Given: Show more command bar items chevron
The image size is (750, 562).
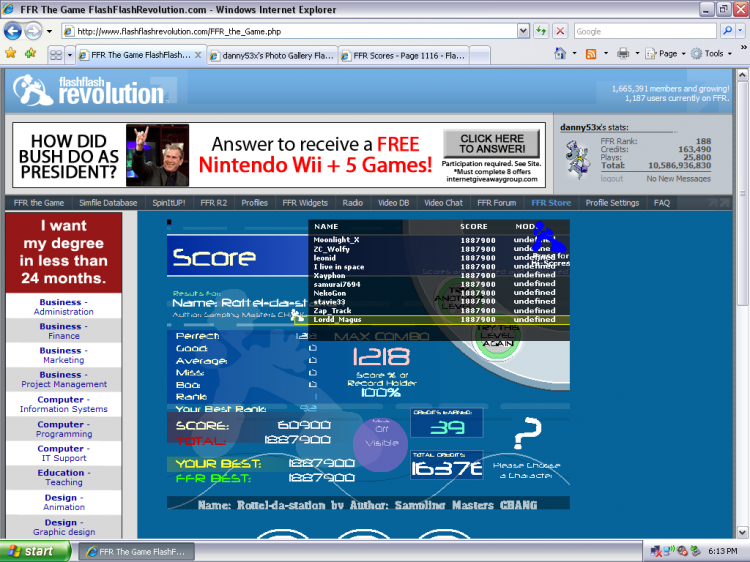Looking at the screenshot, I should tap(743, 47).
